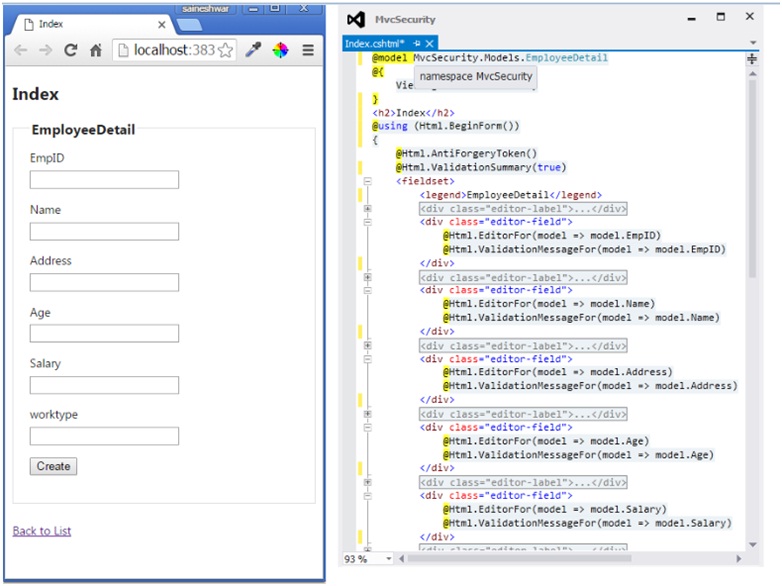
Task: Click the browser Back arrow
Action: point(20,50)
